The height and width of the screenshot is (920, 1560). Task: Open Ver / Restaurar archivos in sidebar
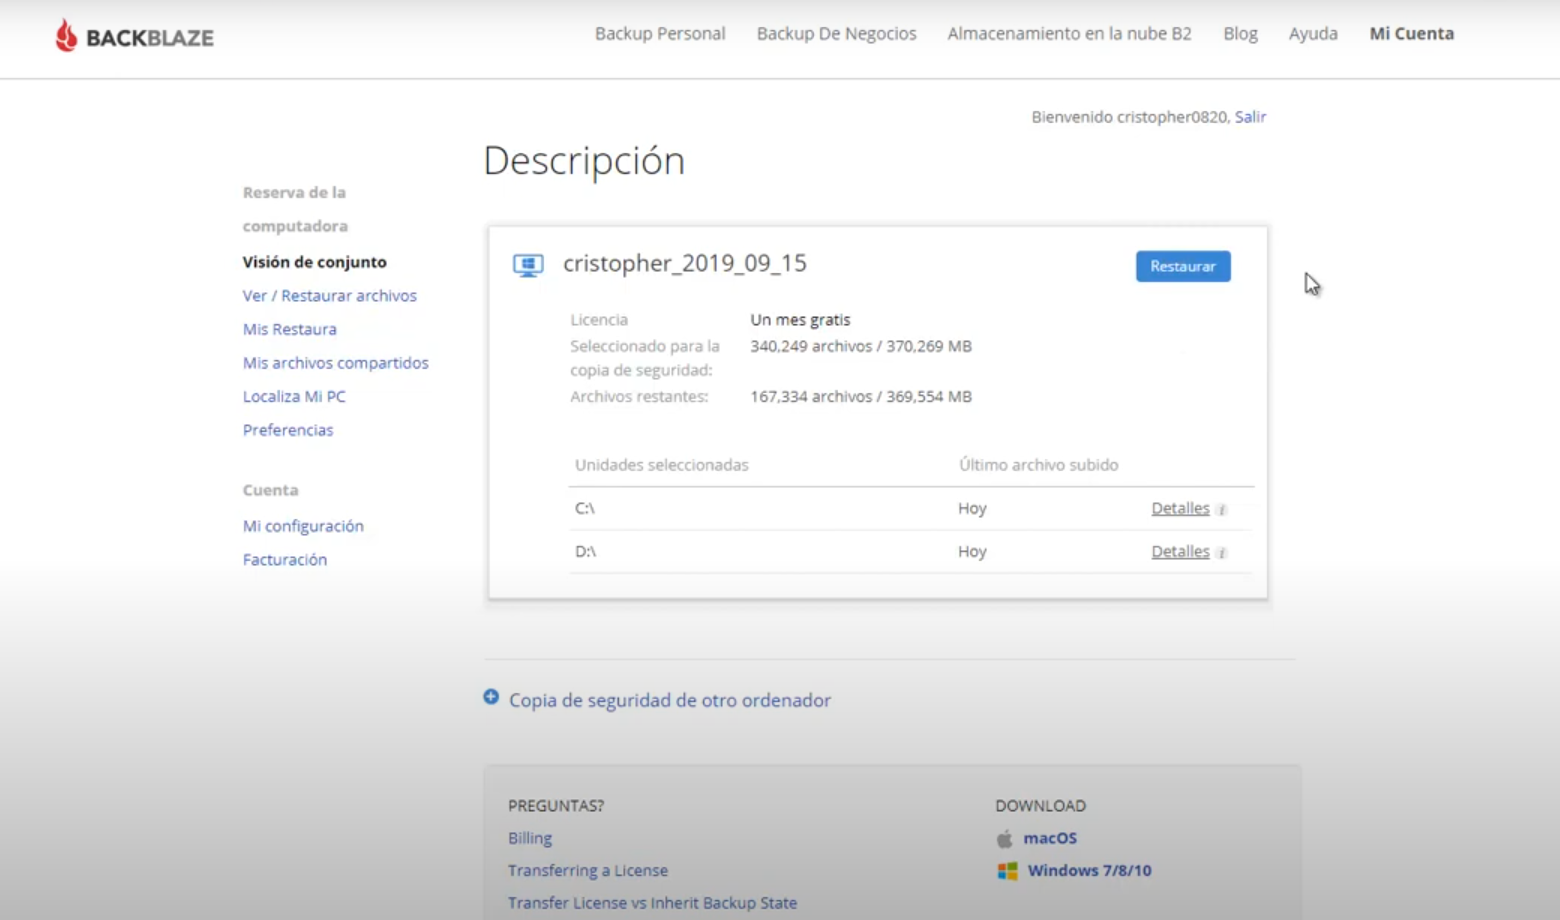[329, 296]
